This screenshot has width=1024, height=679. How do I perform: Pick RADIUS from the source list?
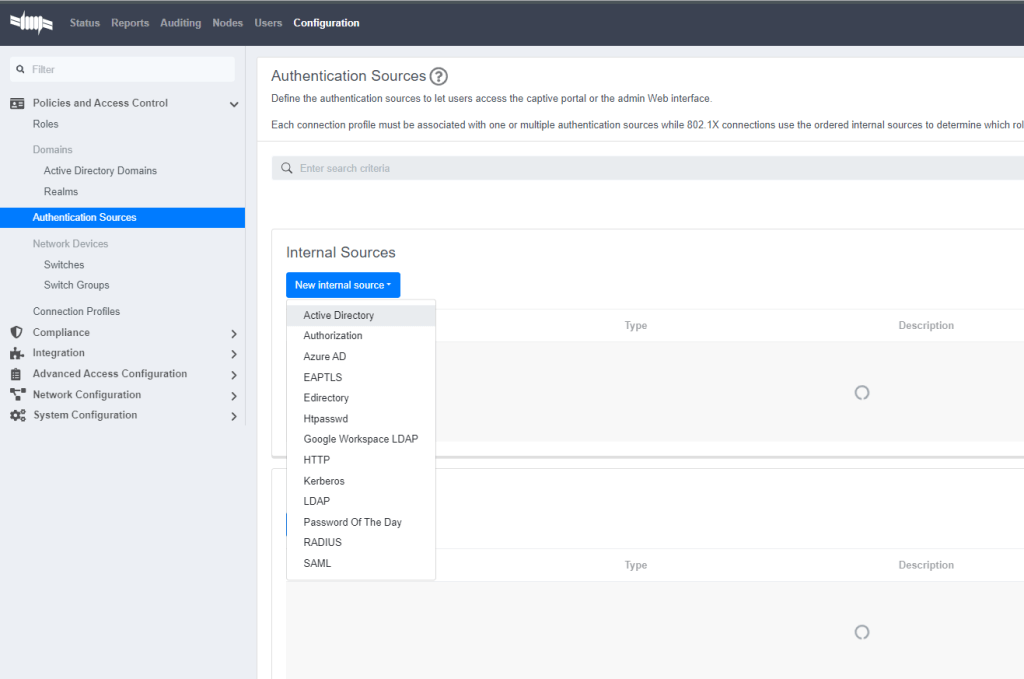coord(323,542)
